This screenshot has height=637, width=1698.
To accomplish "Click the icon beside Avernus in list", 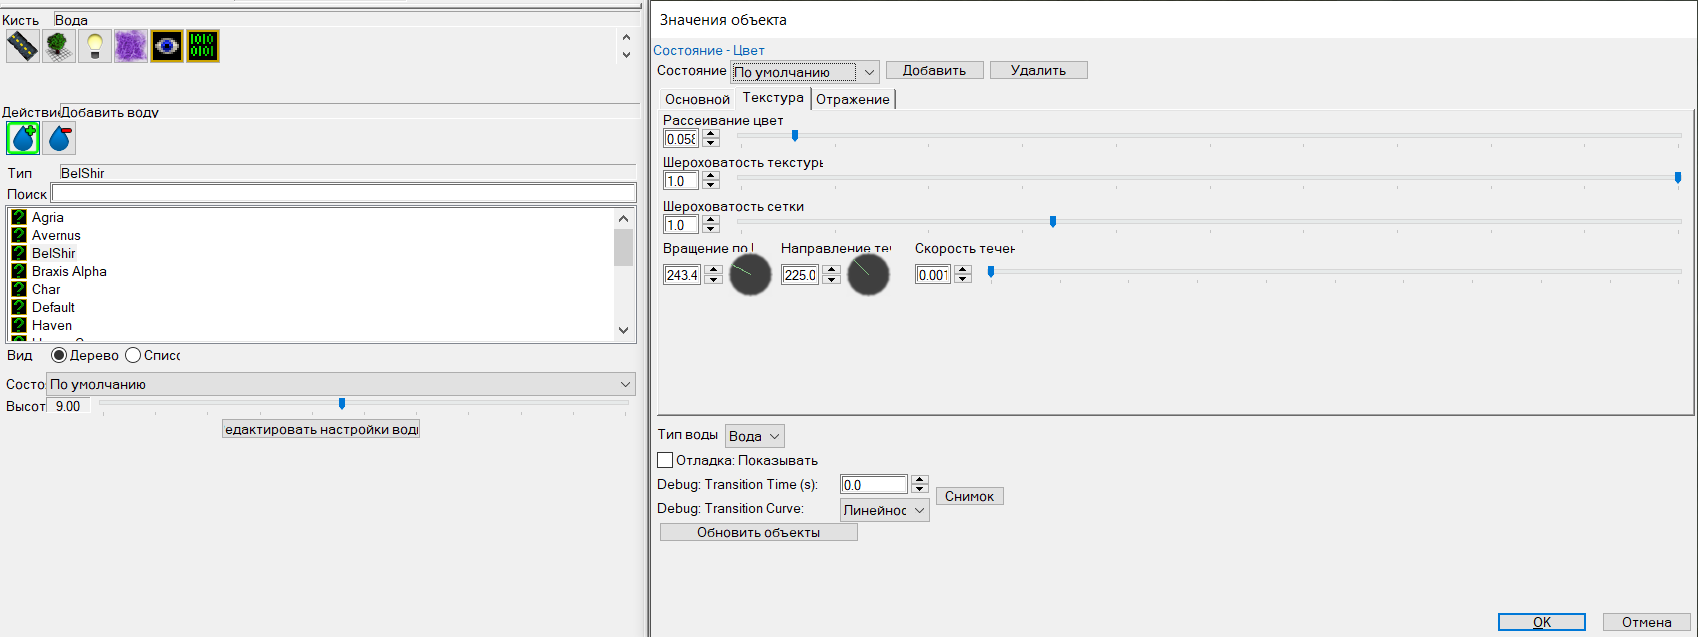I will point(19,235).
